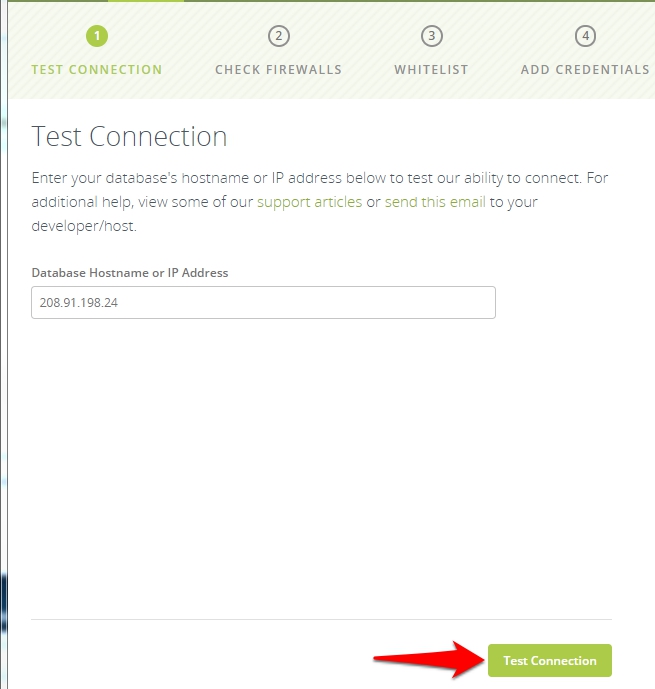The image size is (655, 689).
Task: Focus the Database Hostname or IP Address field
Action: tap(263, 303)
